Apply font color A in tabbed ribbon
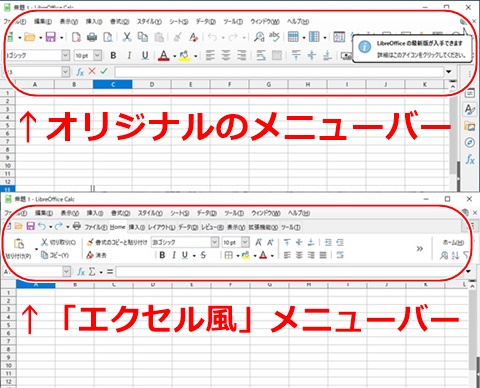Viewport: 480px width, 388px height. click(263, 255)
